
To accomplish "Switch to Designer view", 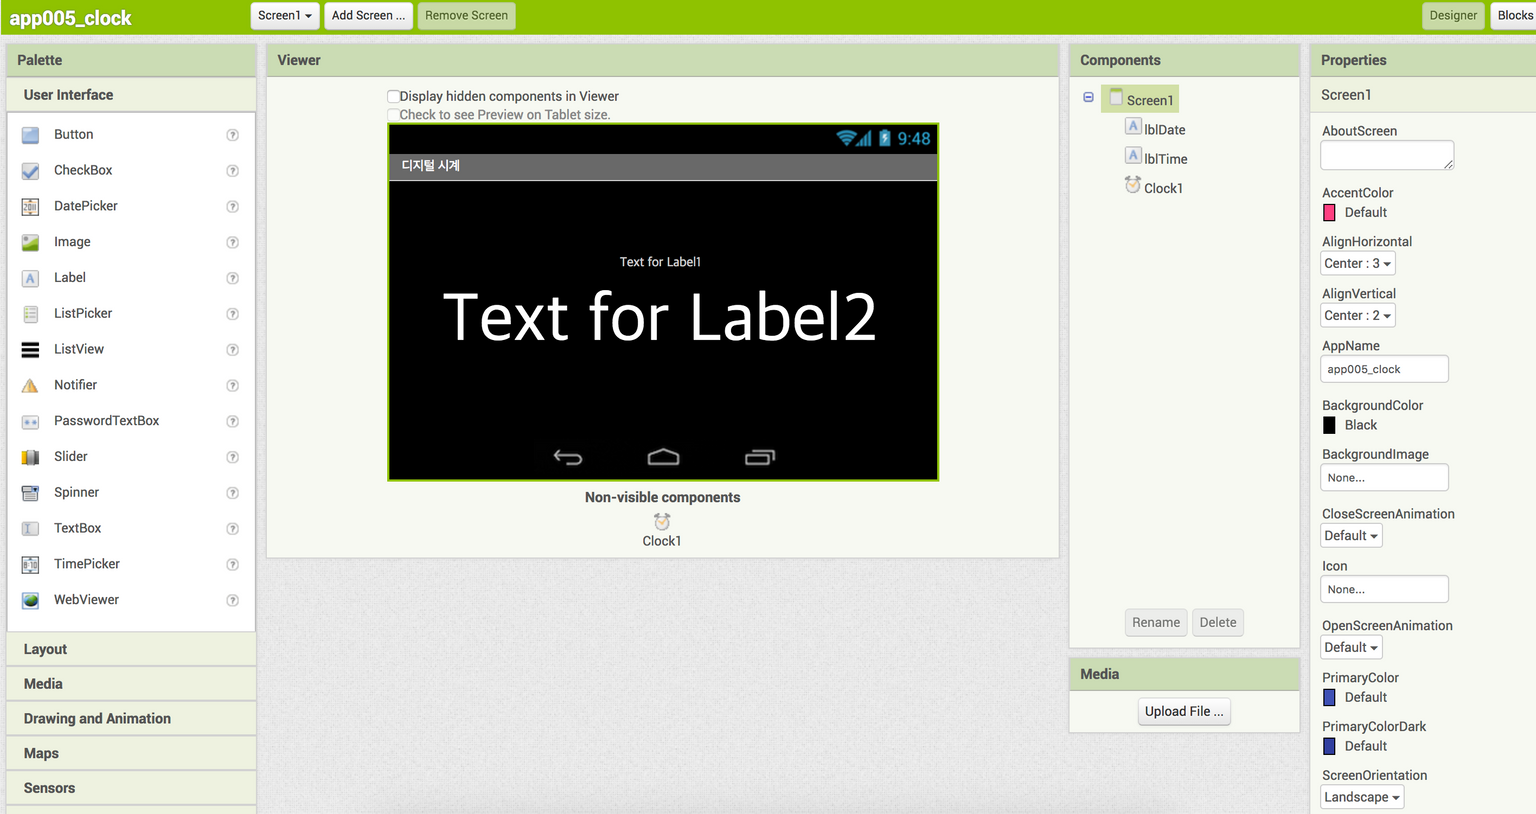I will pos(1452,15).
